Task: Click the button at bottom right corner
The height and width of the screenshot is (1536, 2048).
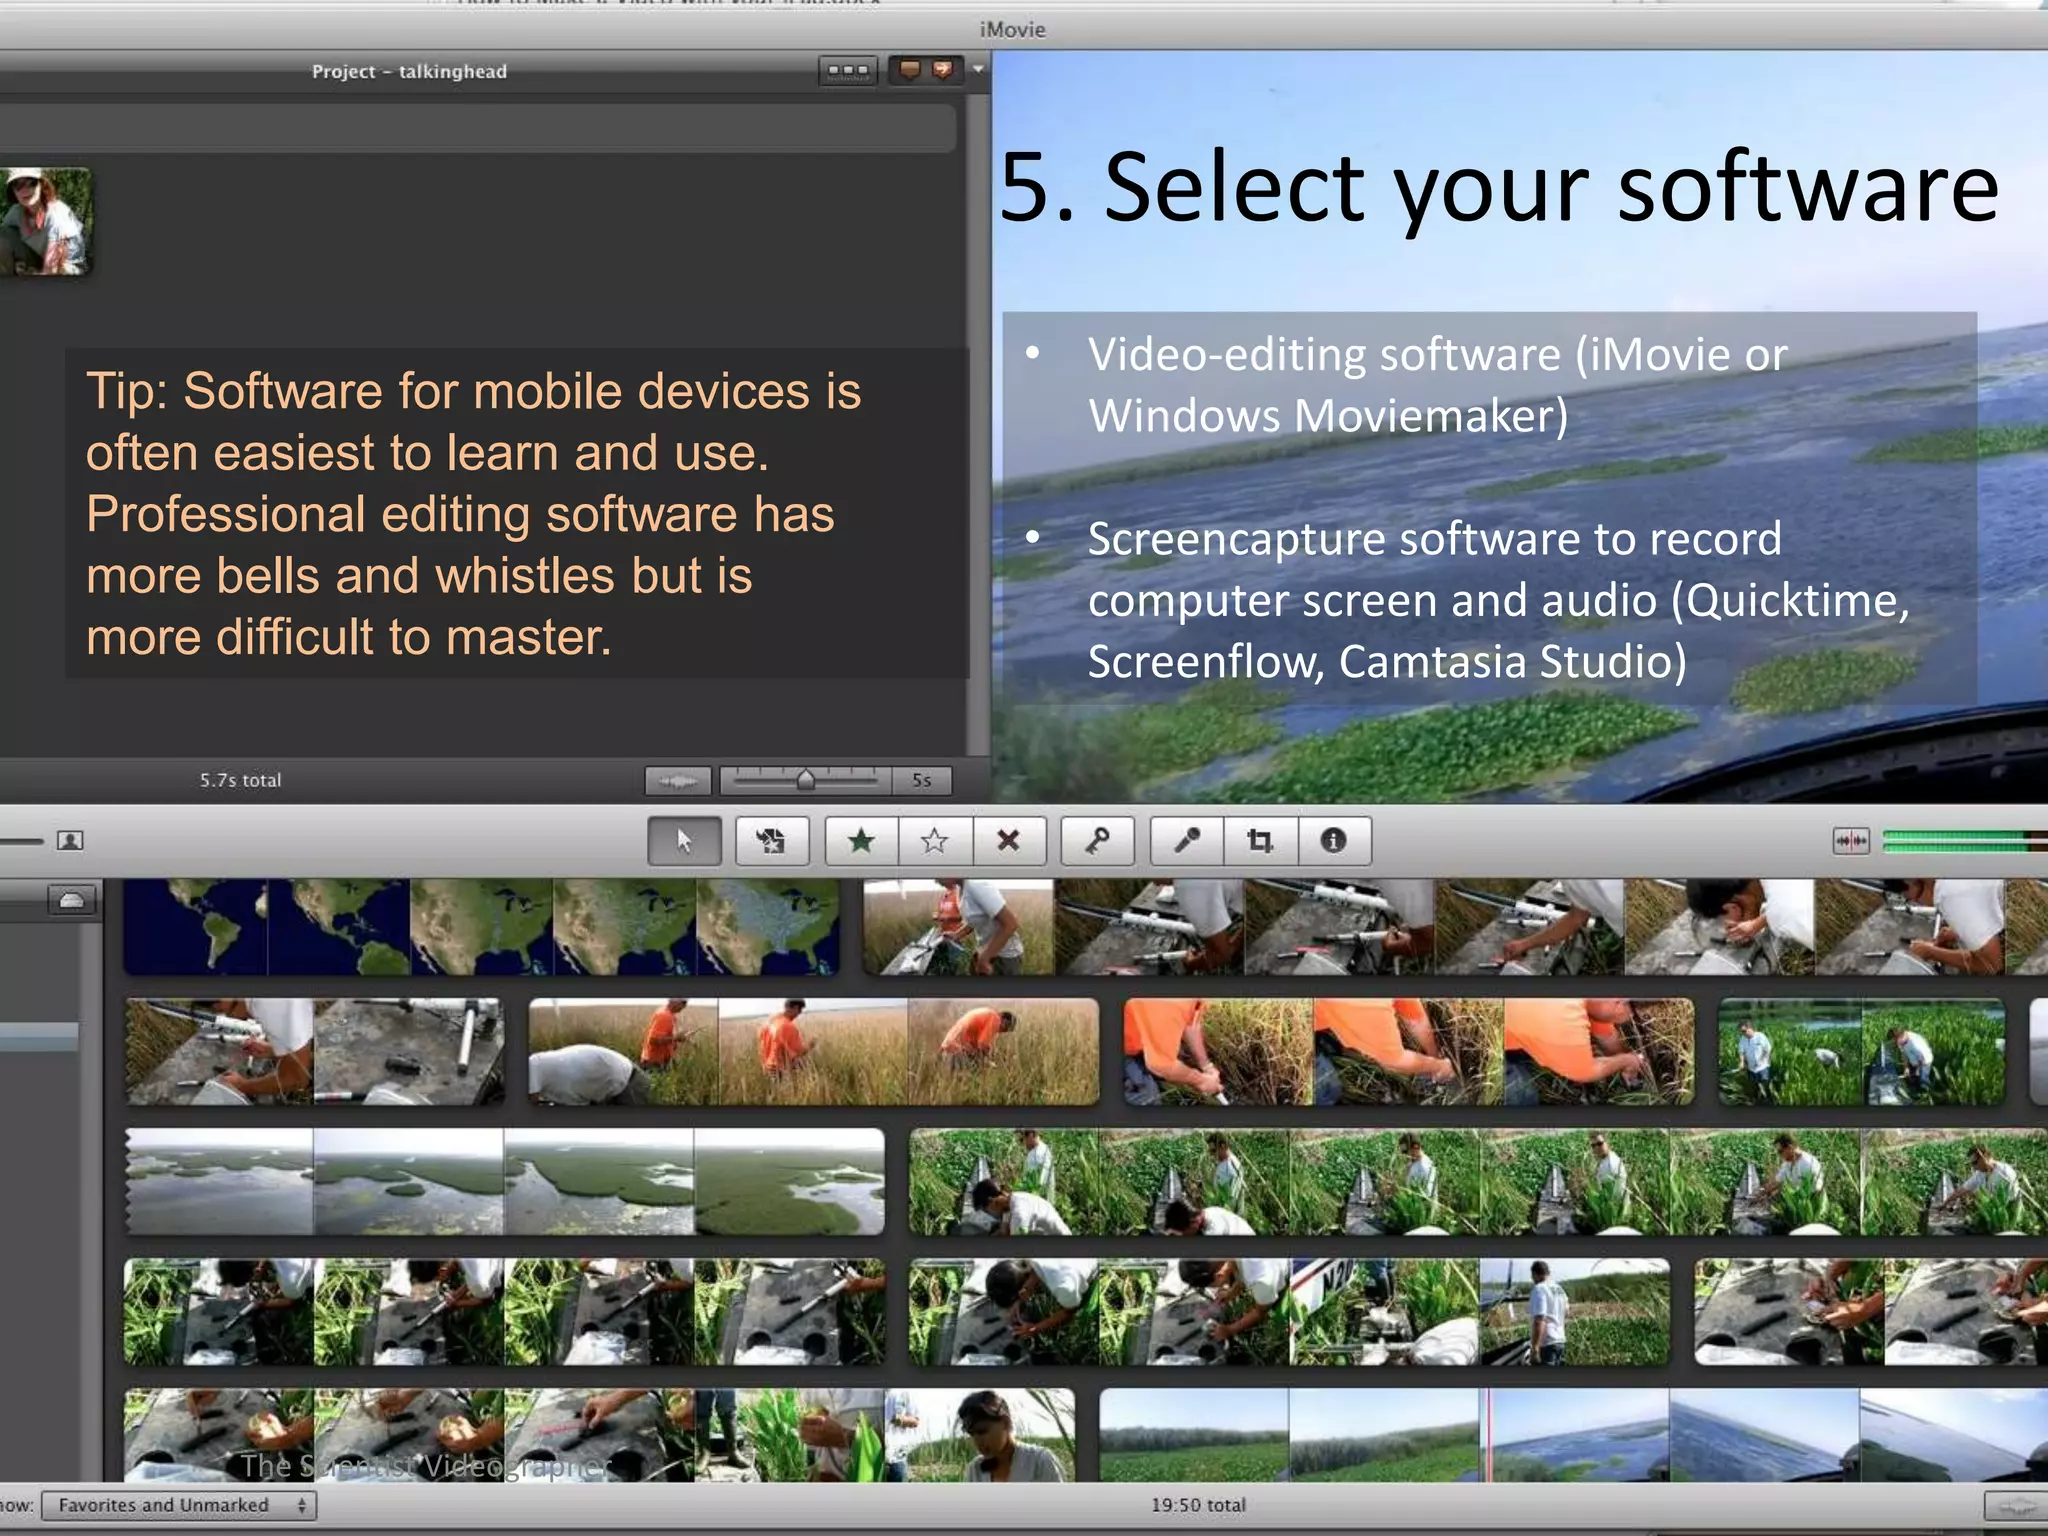Action: pyautogui.click(x=2016, y=1505)
